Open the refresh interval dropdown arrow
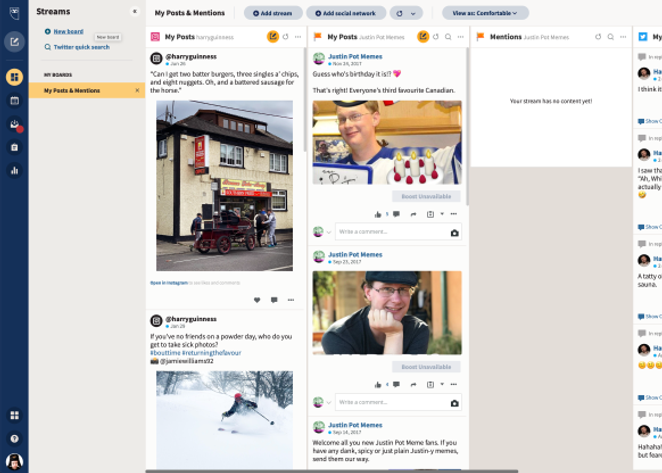 click(413, 13)
